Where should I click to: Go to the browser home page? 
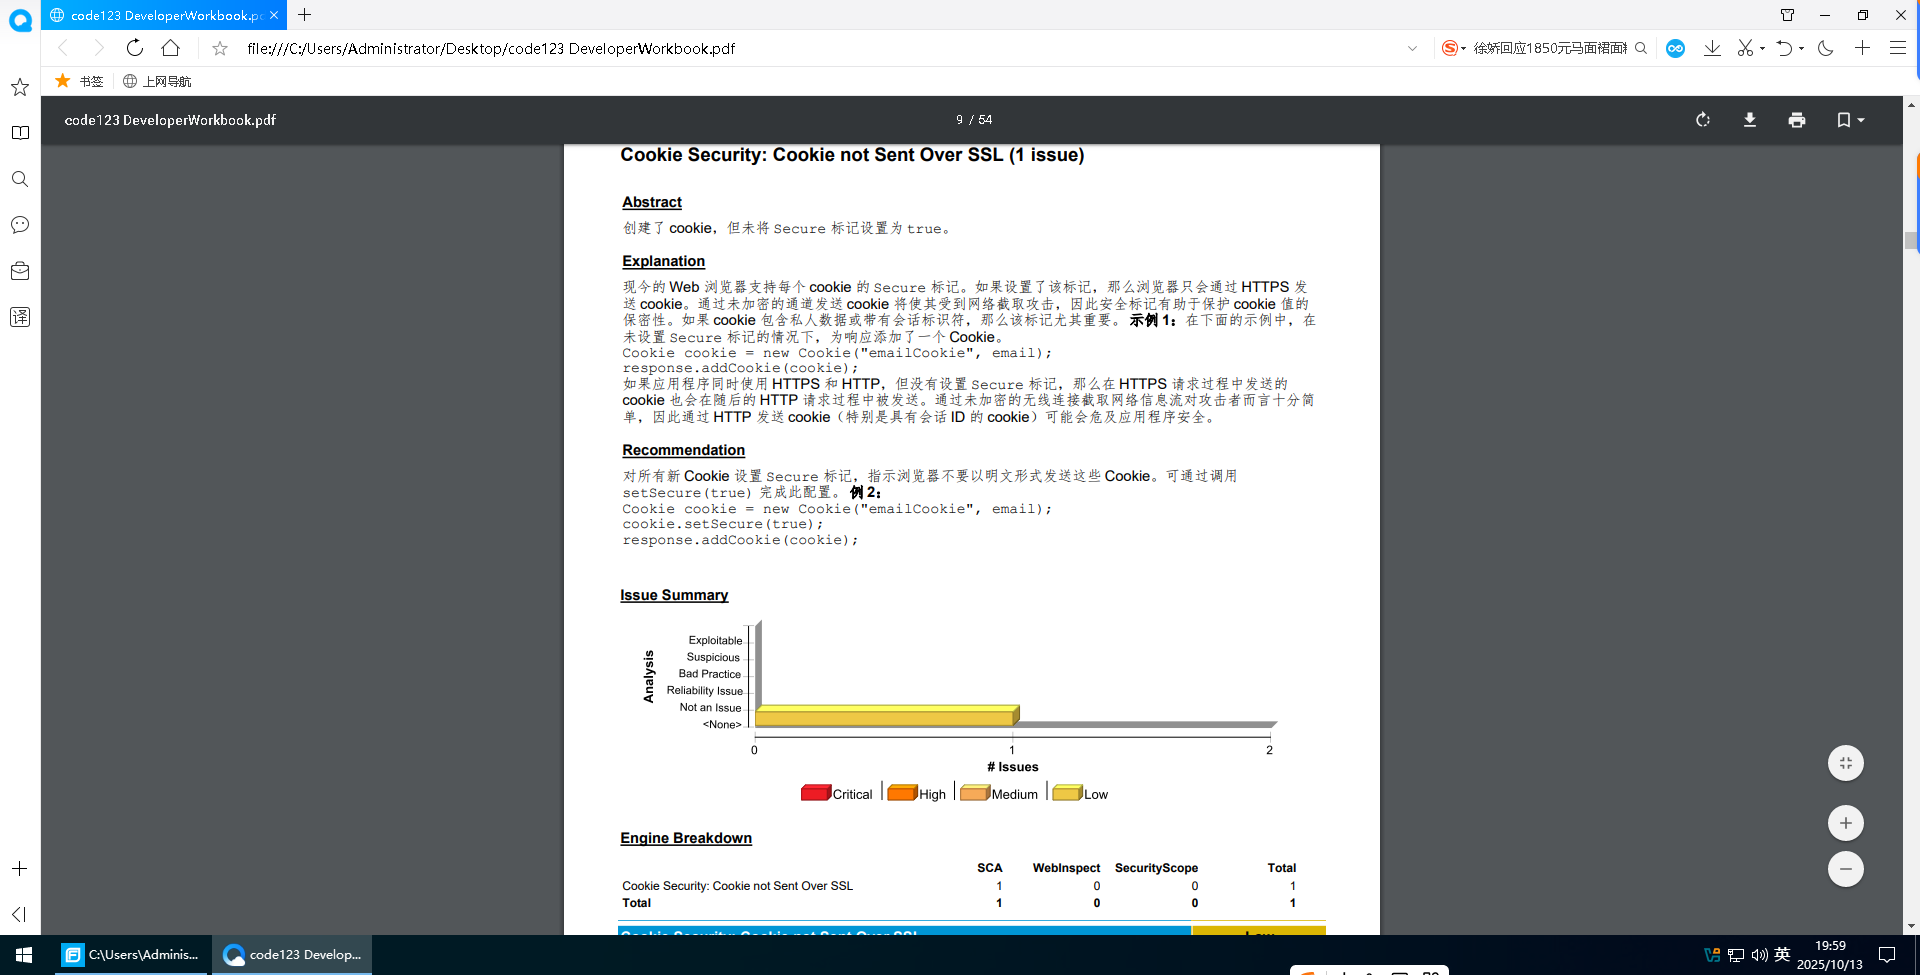point(171,48)
